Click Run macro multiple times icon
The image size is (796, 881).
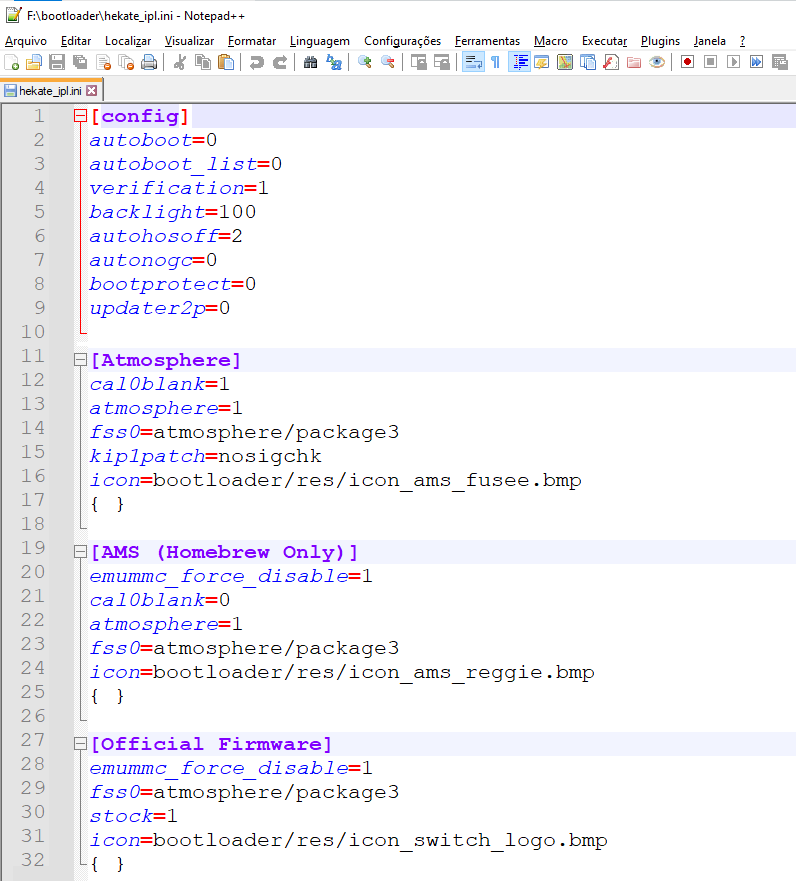[x=756, y=62]
